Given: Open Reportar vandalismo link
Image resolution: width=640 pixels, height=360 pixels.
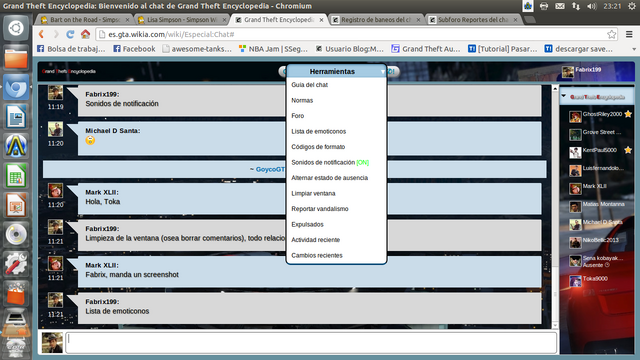Looking at the screenshot, I should pos(320,209).
